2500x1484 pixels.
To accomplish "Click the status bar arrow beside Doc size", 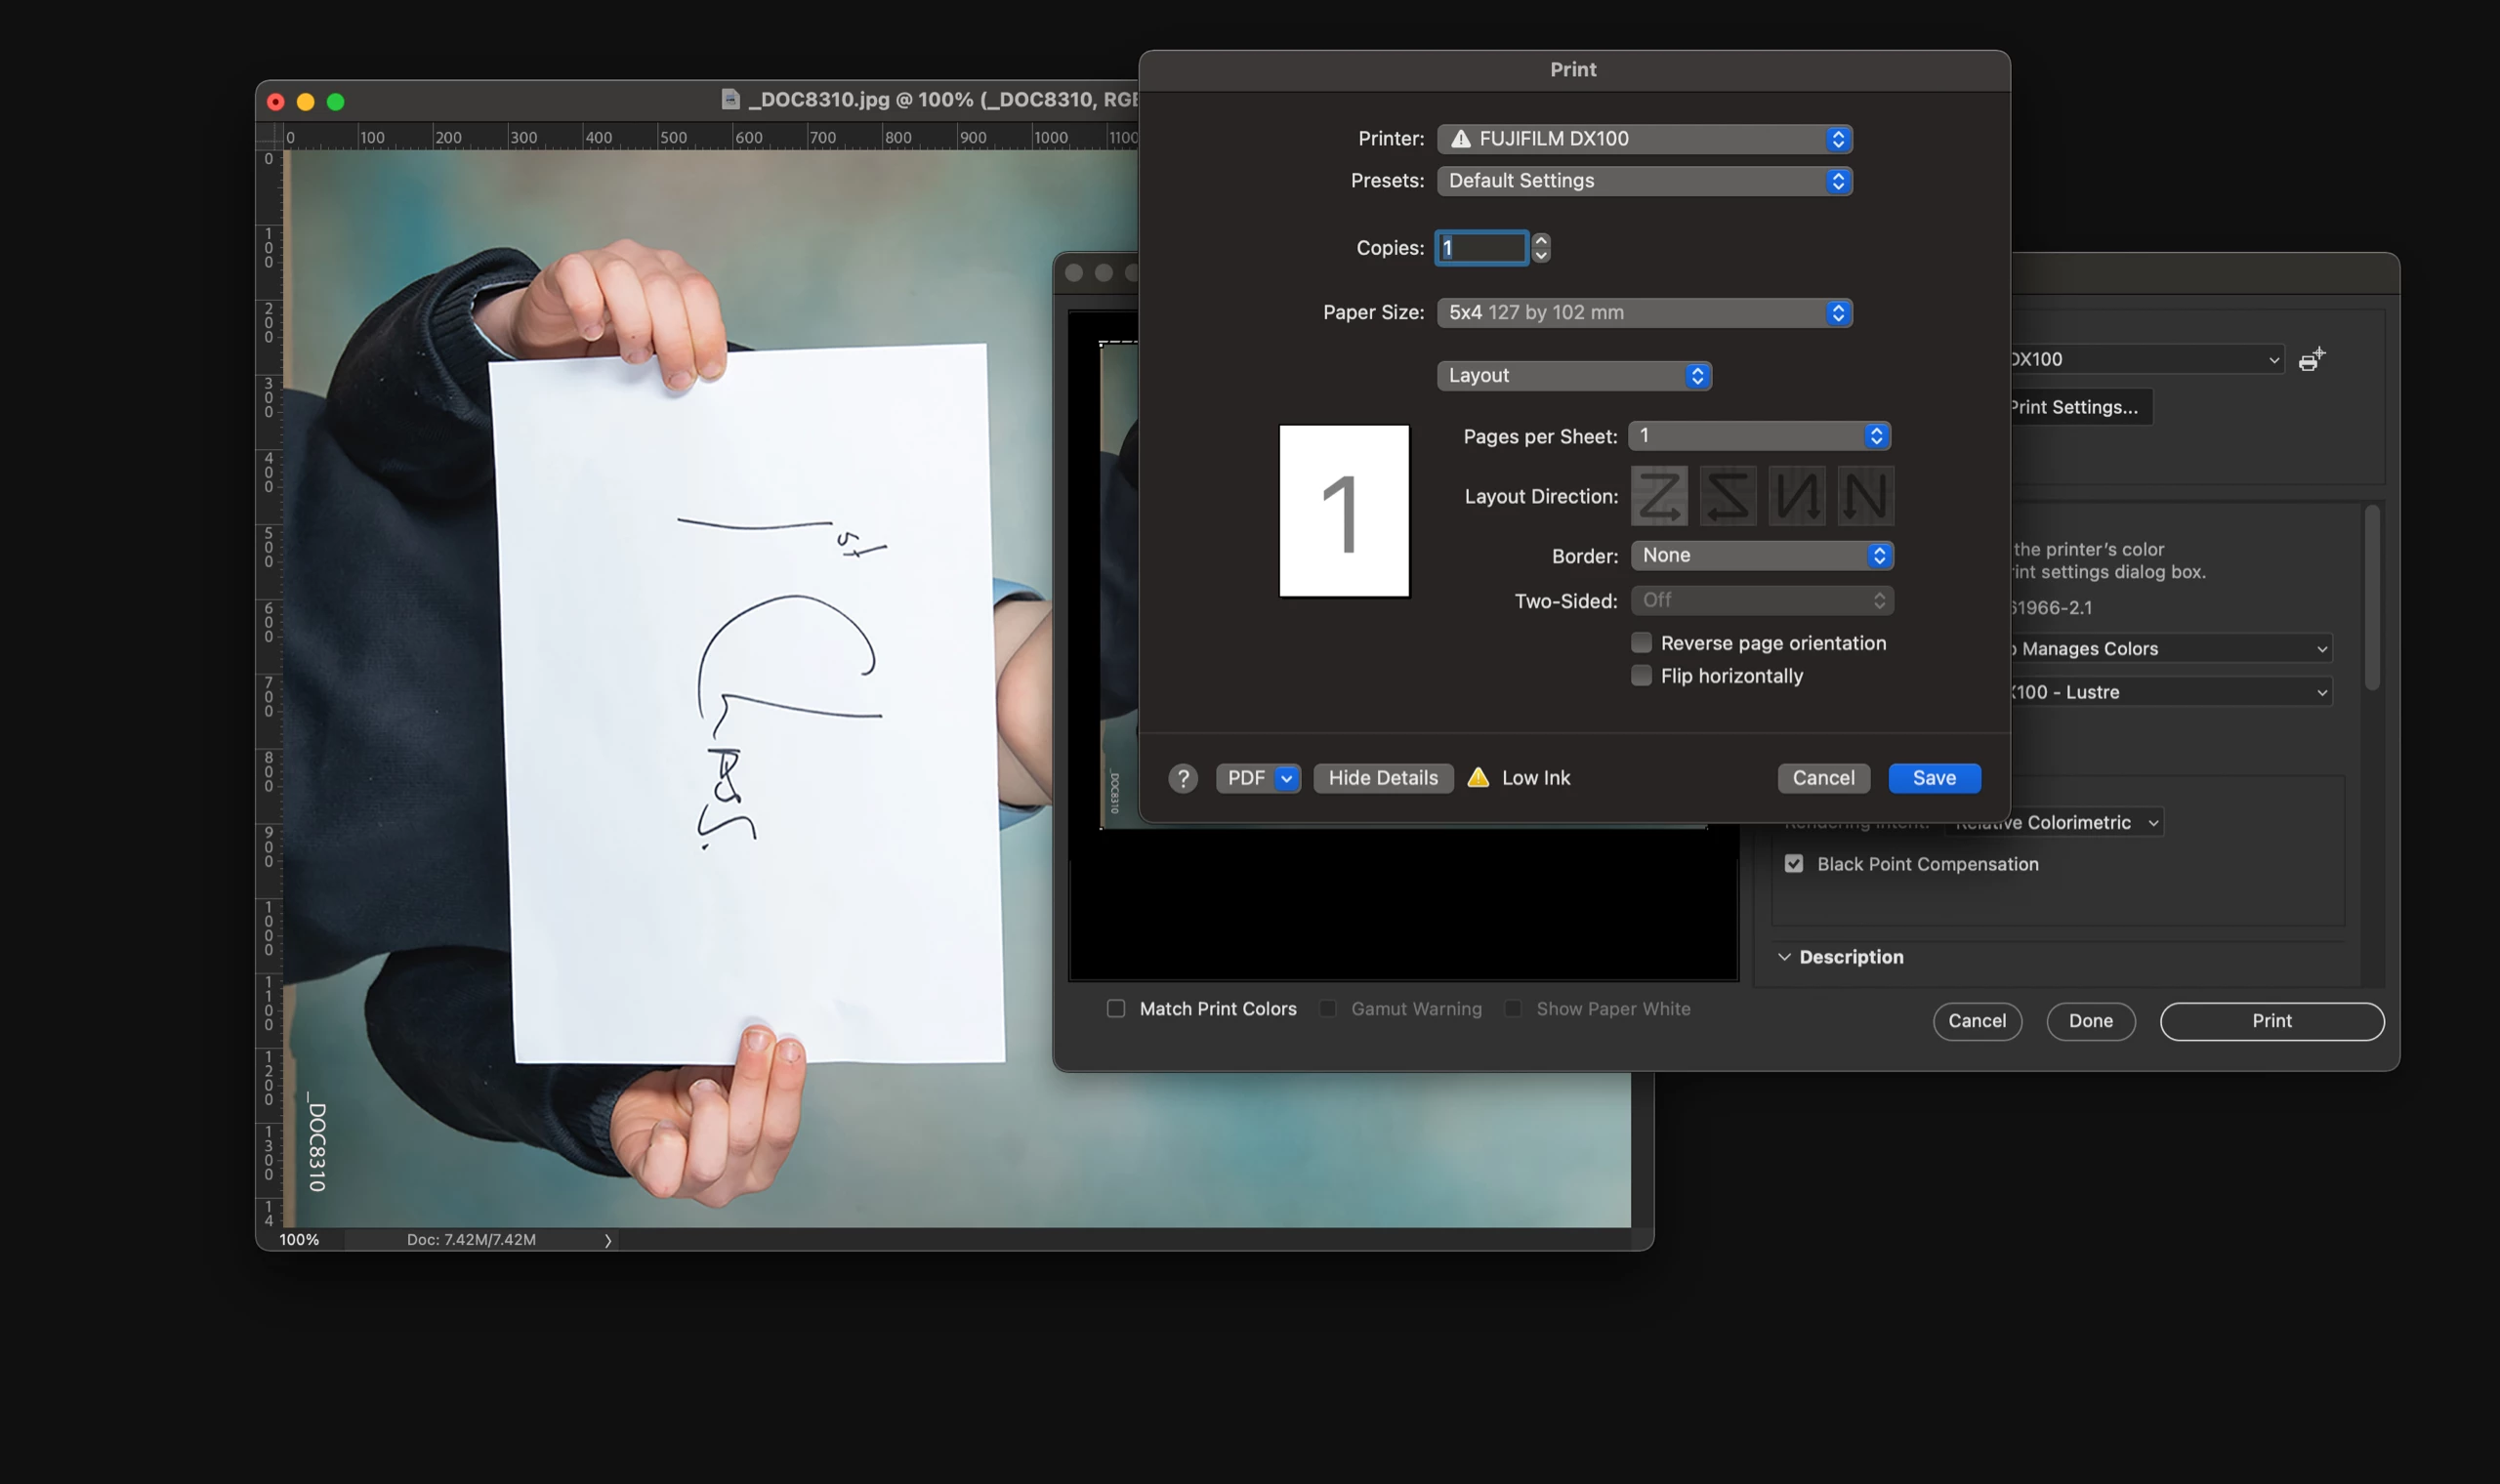I will point(607,1240).
